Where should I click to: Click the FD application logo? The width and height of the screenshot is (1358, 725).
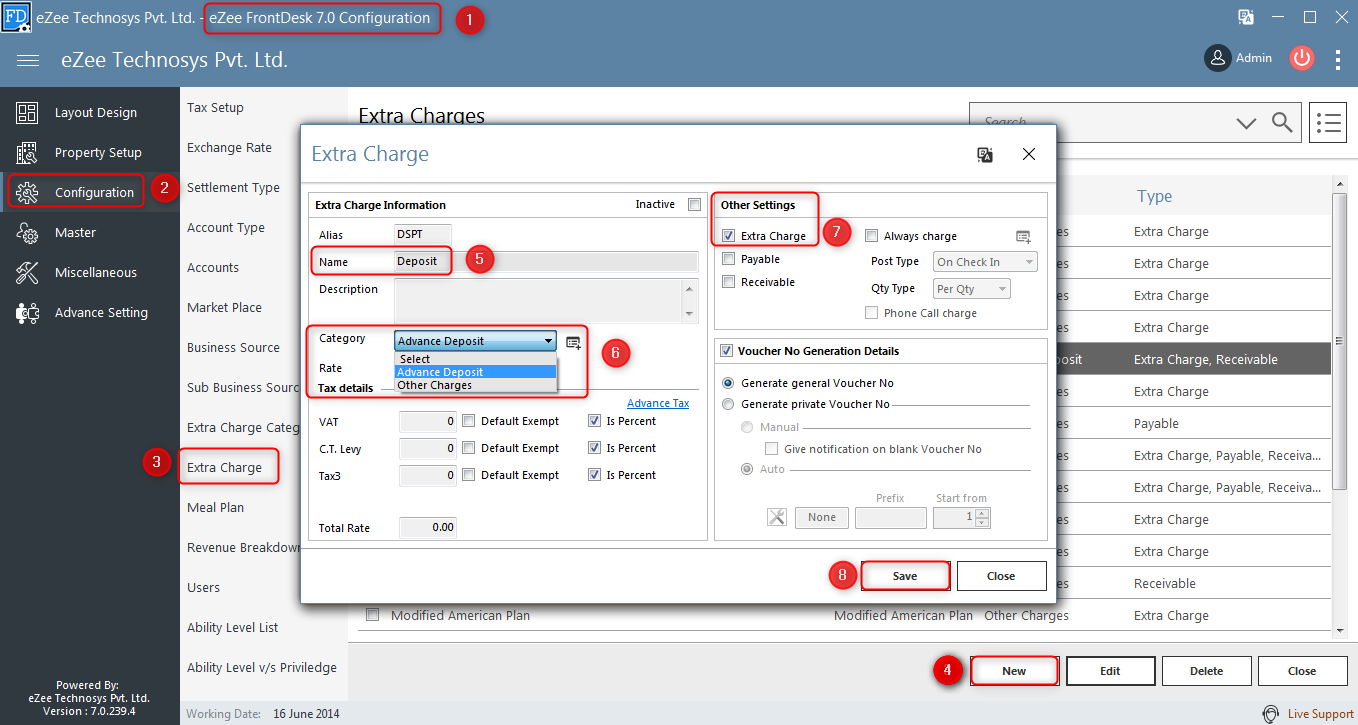pyautogui.click(x=17, y=17)
